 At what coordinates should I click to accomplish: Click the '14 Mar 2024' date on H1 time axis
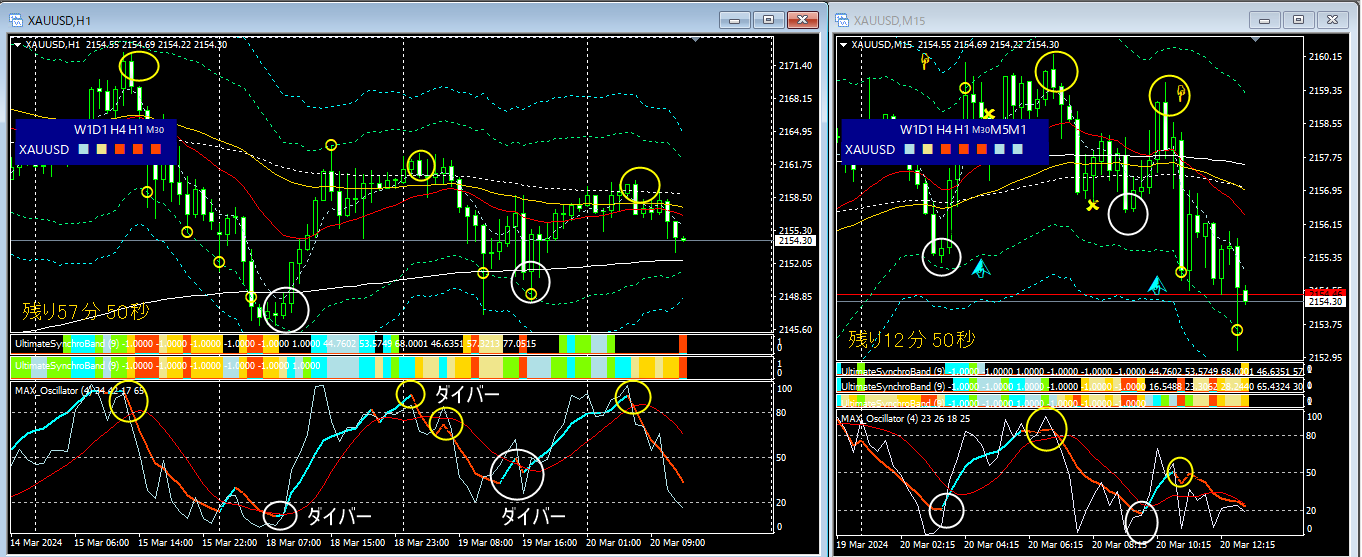(x=35, y=543)
